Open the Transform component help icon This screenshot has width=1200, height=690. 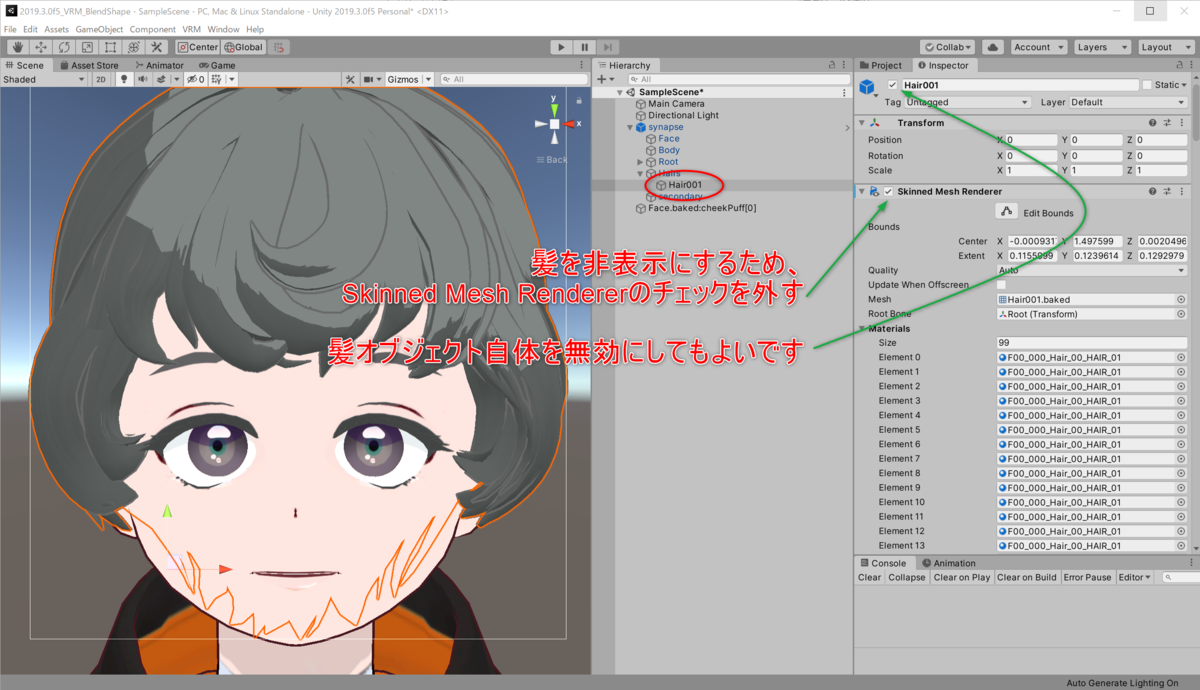[x=1152, y=123]
